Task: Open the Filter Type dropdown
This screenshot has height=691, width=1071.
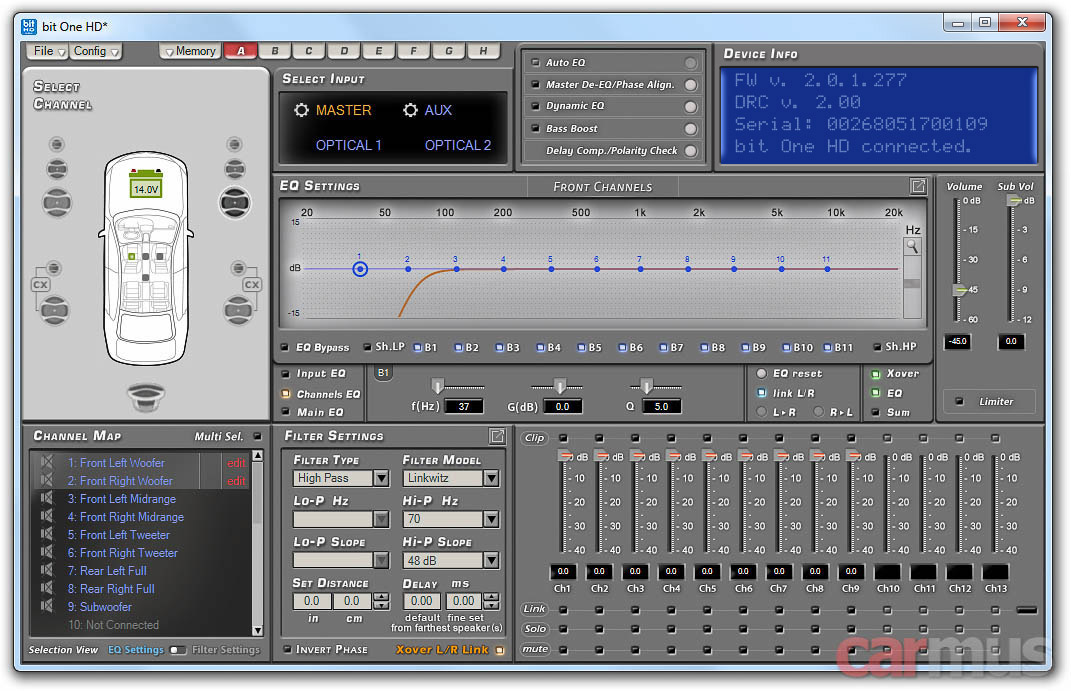Action: coord(381,478)
